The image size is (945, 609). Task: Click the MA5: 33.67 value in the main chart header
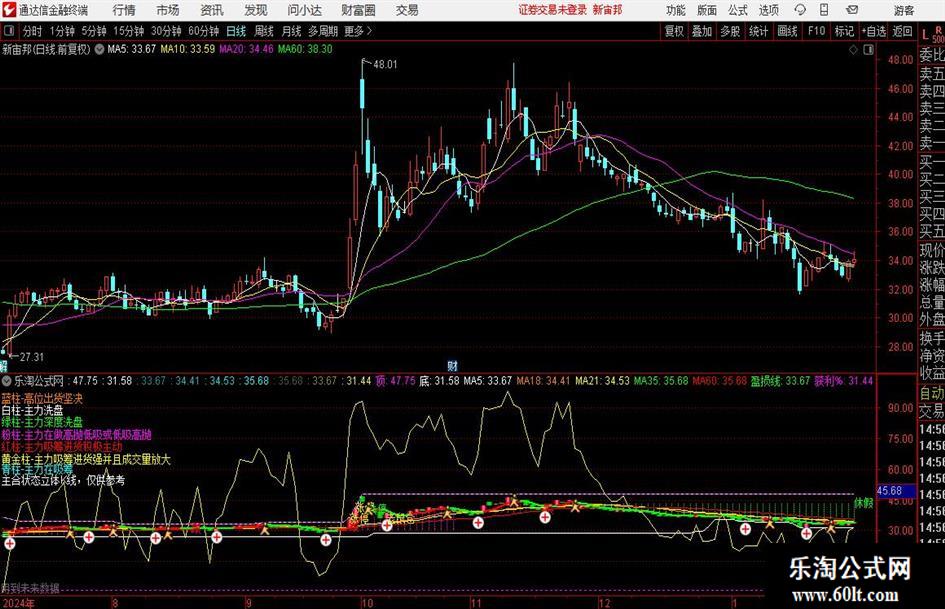point(131,49)
